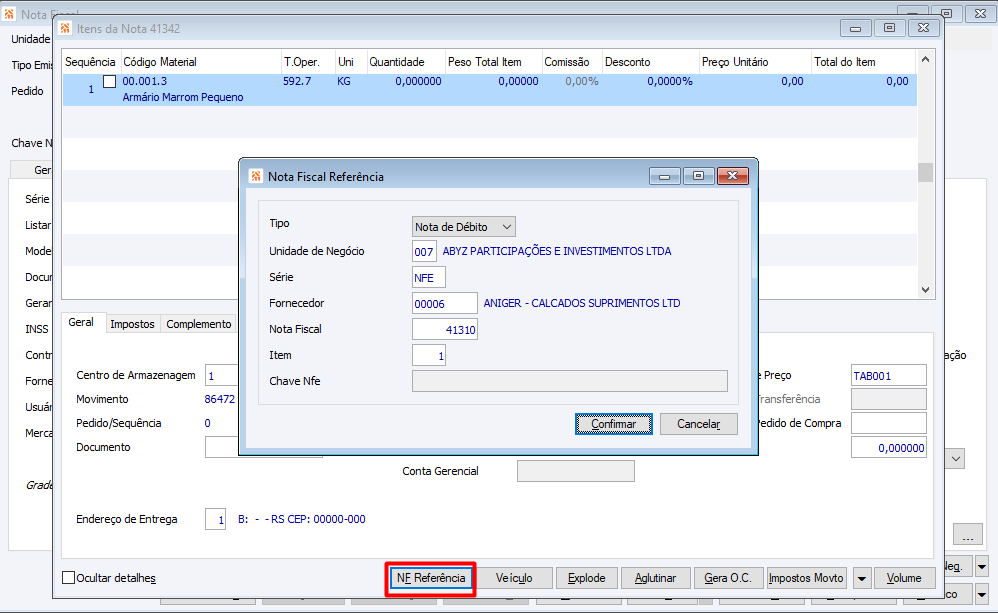Screen dimensions: 998x613
Task: Maximize the Nota Fiscal Referência dialog
Action: click(x=698, y=176)
